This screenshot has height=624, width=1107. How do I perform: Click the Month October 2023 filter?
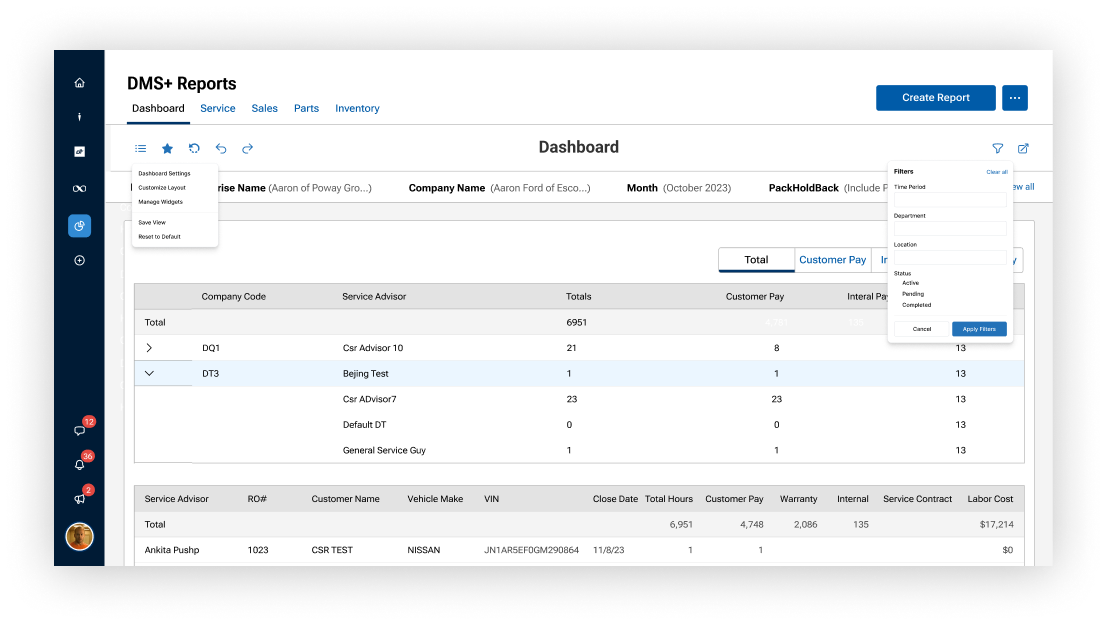point(678,188)
